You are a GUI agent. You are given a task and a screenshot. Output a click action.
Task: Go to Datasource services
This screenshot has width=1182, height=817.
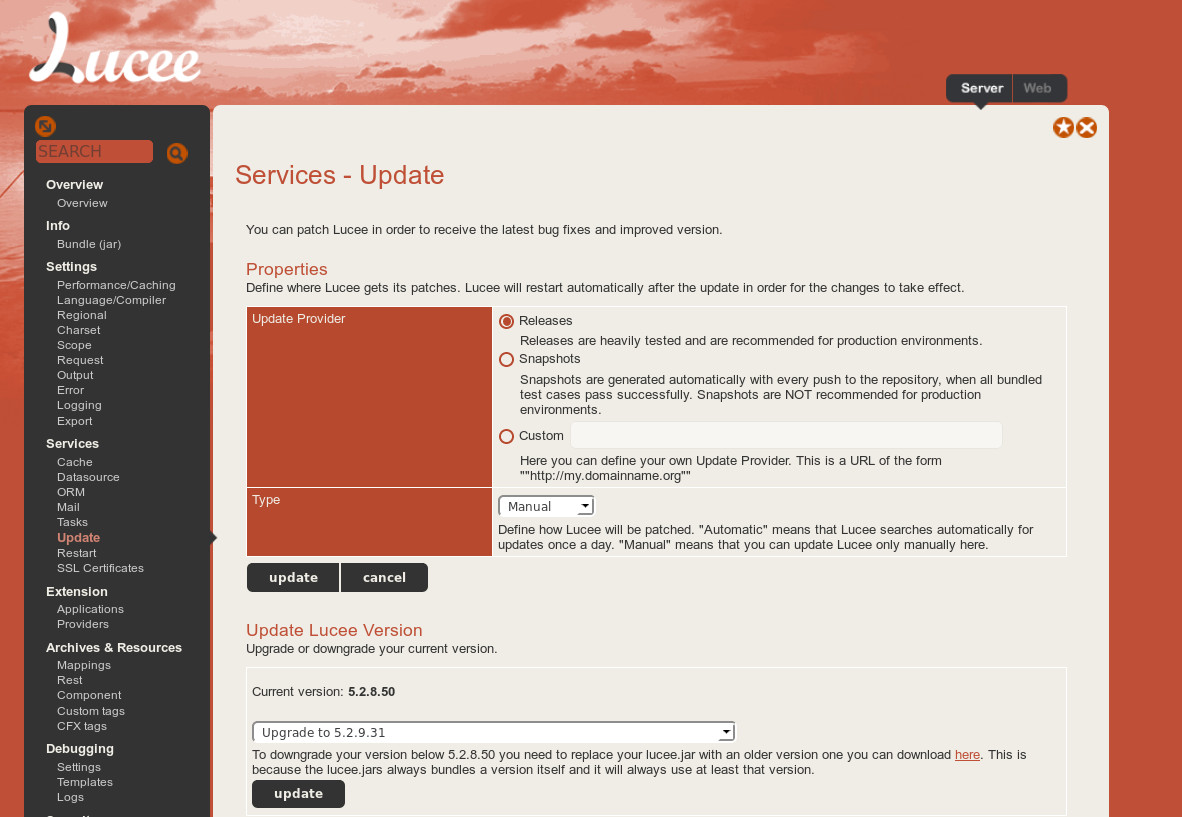(x=88, y=477)
